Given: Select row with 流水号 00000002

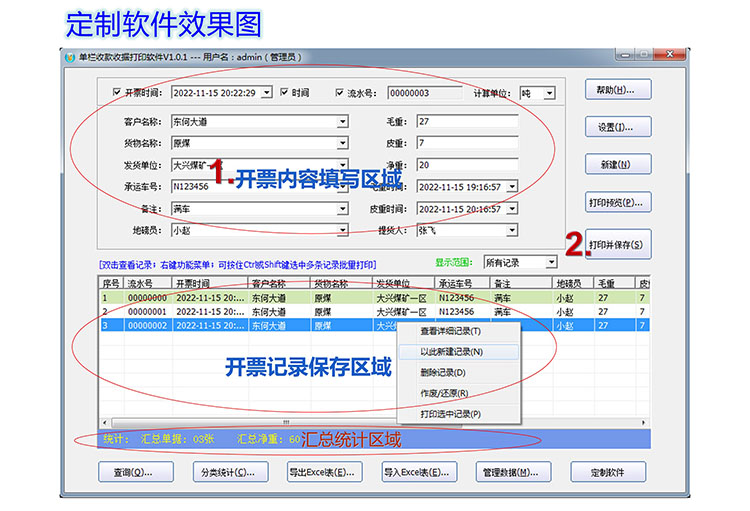Looking at the screenshot, I should point(374,325).
